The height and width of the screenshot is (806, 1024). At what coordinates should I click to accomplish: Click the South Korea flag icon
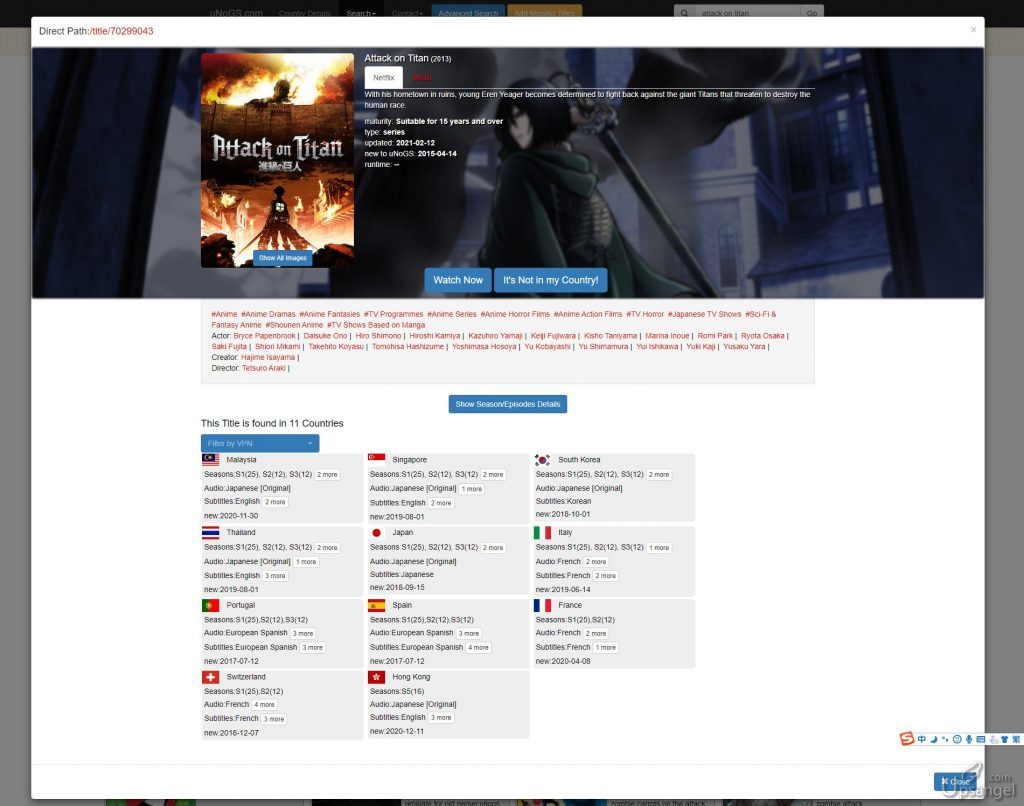542,459
